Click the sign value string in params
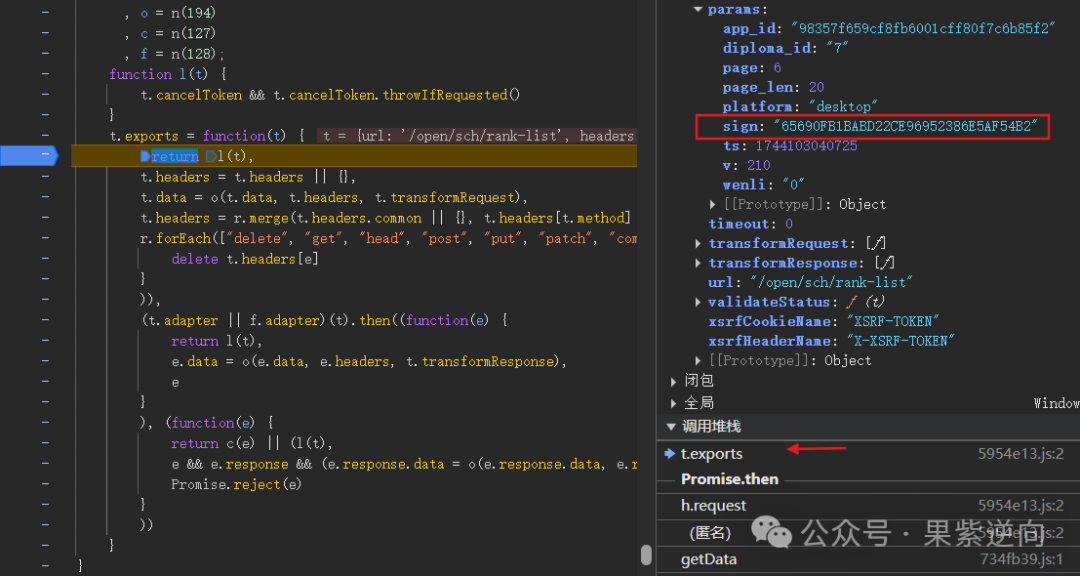Screen dimensions: 1080x576 (x=909, y=126)
